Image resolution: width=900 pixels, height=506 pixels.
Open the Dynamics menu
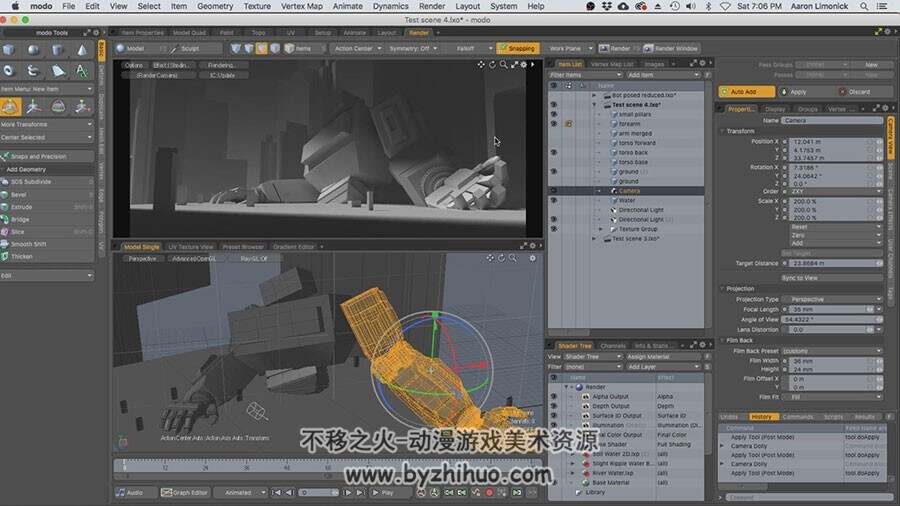390,6
